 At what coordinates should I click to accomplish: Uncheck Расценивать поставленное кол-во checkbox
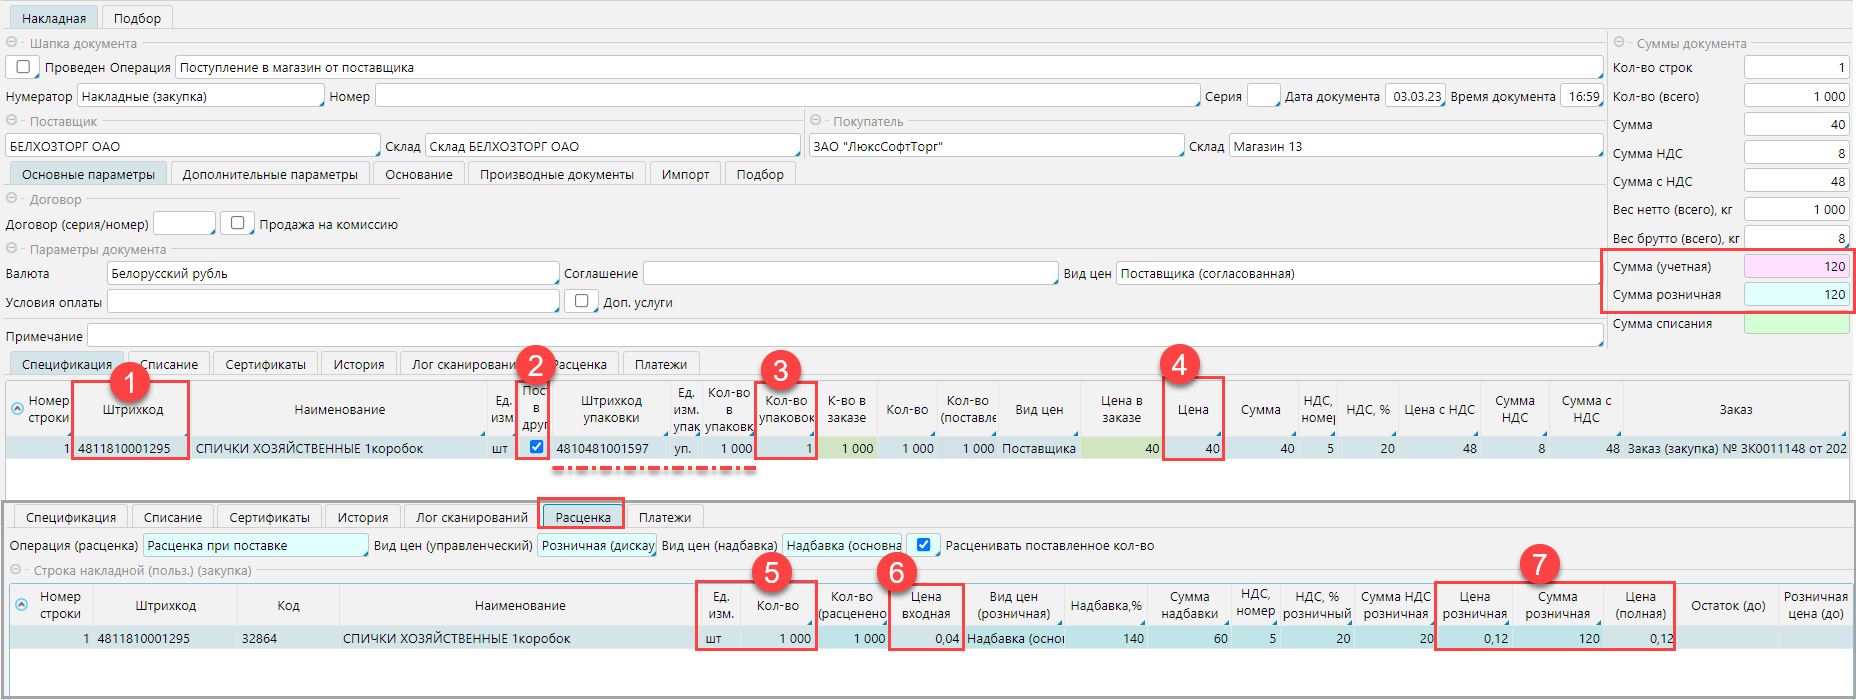(x=923, y=545)
